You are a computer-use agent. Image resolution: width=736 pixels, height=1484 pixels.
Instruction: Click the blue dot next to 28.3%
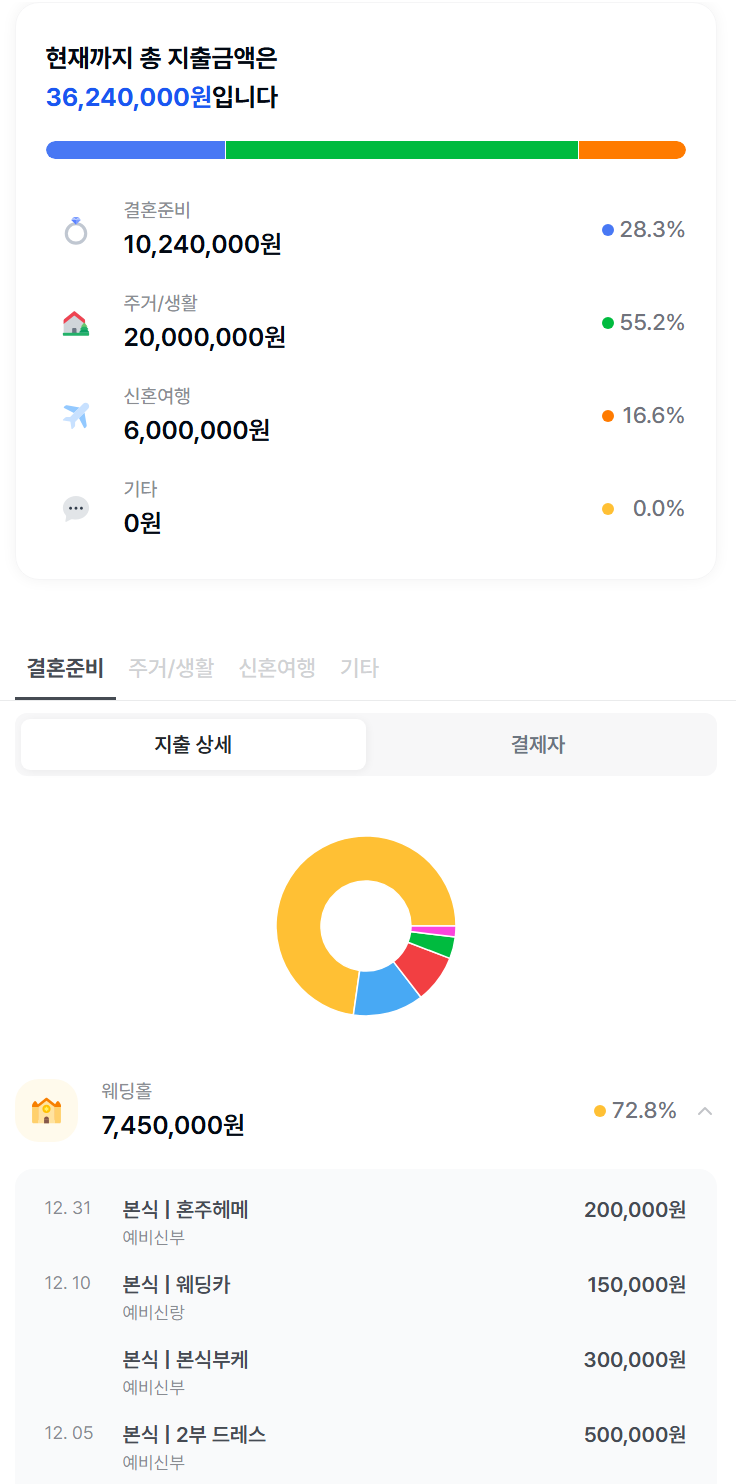point(607,231)
